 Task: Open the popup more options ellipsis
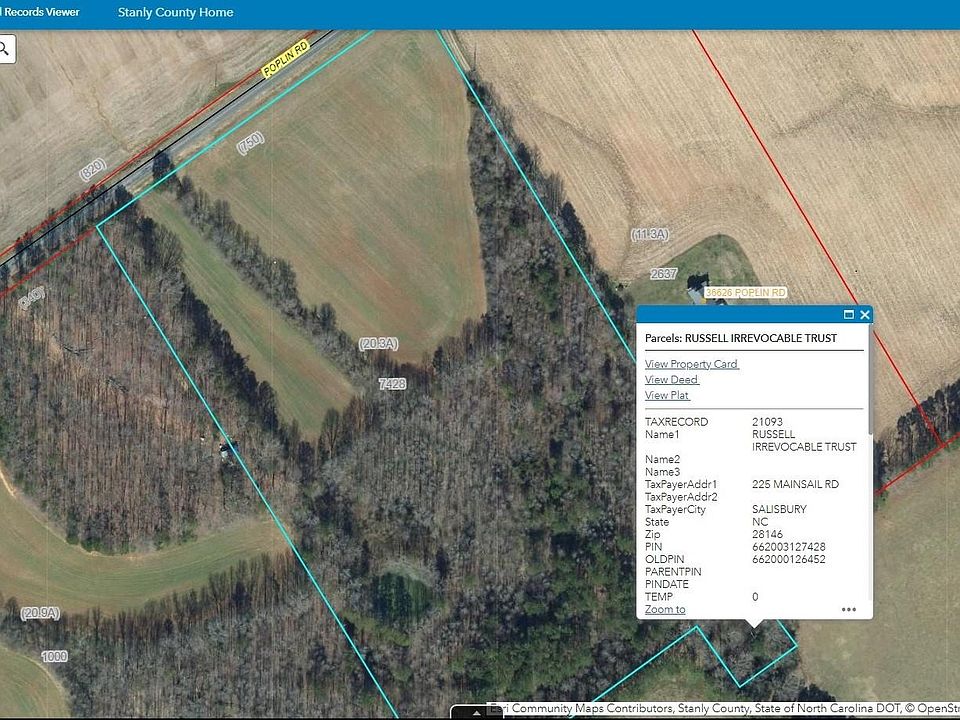tap(849, 610)
